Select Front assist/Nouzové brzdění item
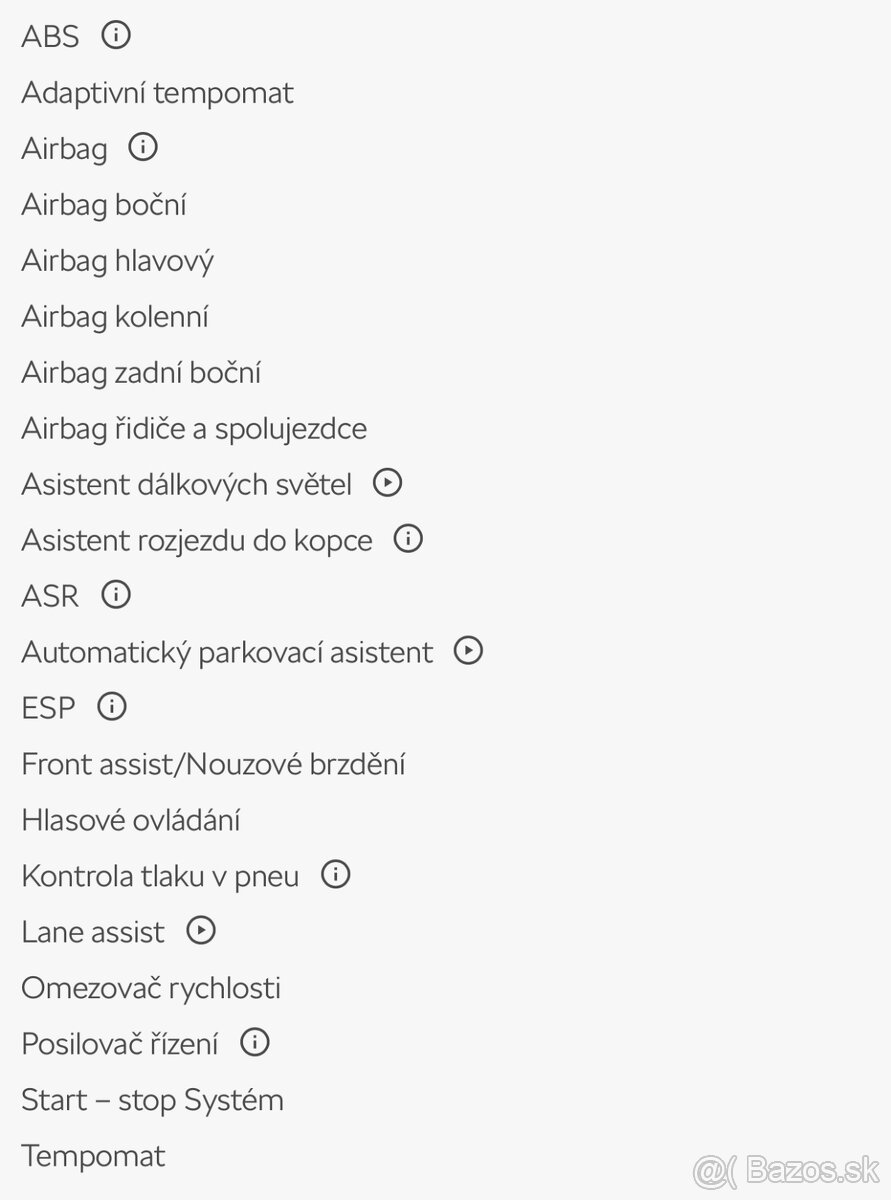Screen dimensions: 891x1200 (x=213, y=765)
